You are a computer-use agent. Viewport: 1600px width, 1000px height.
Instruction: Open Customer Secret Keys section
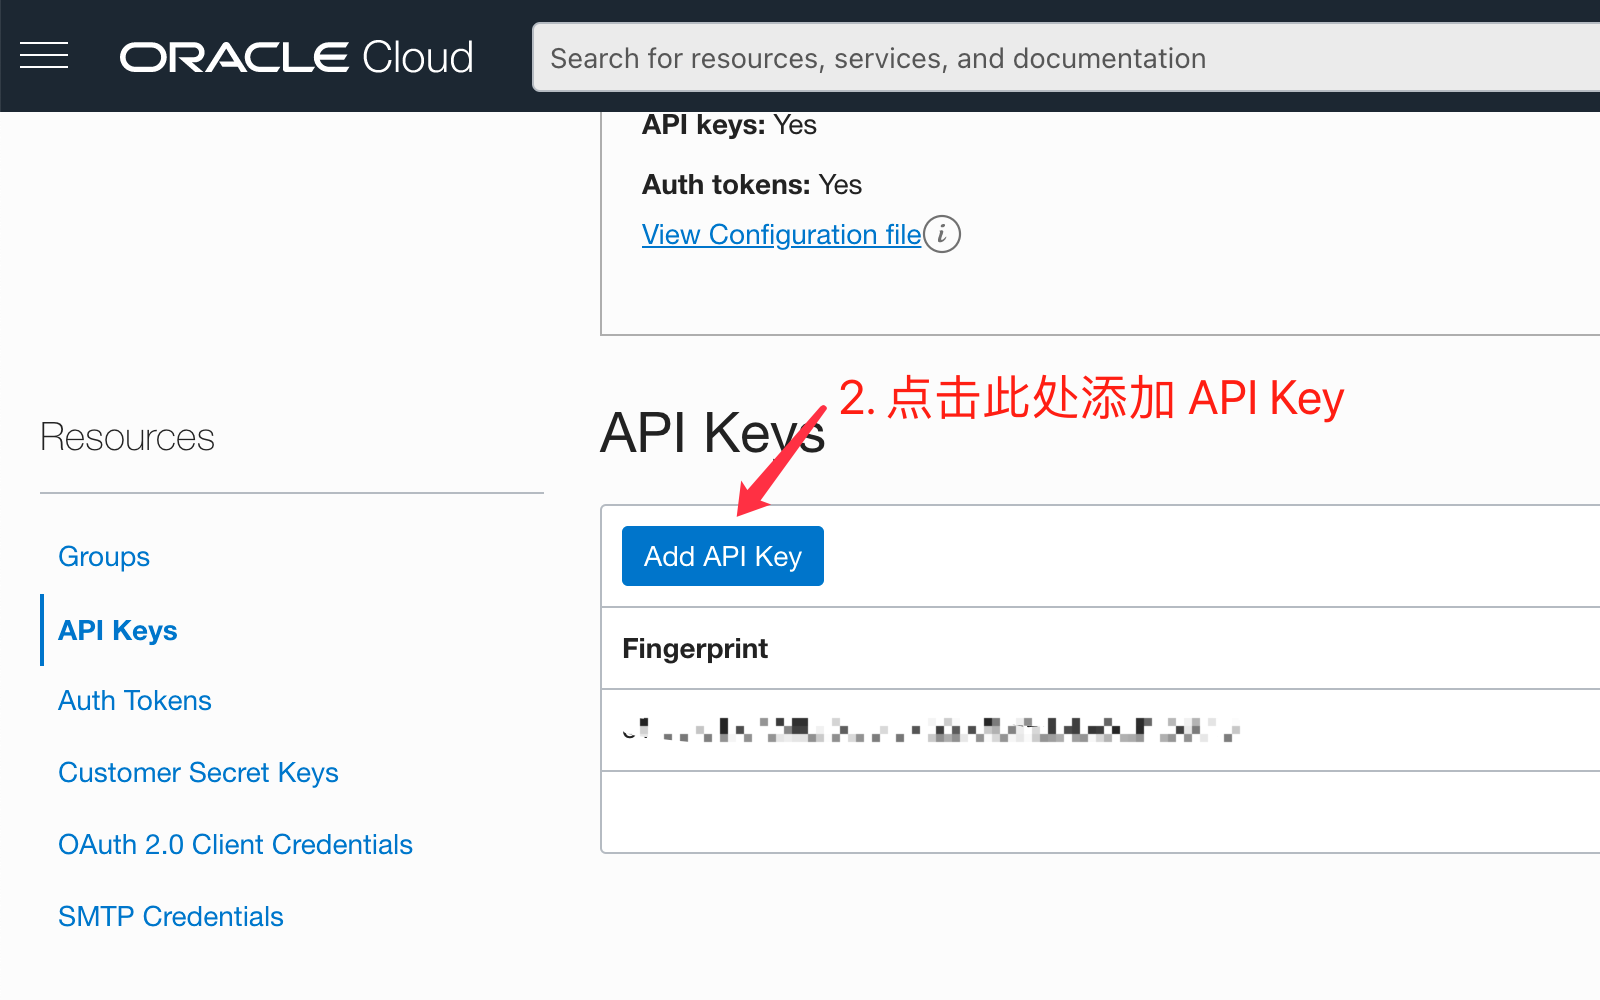(198, 773)
